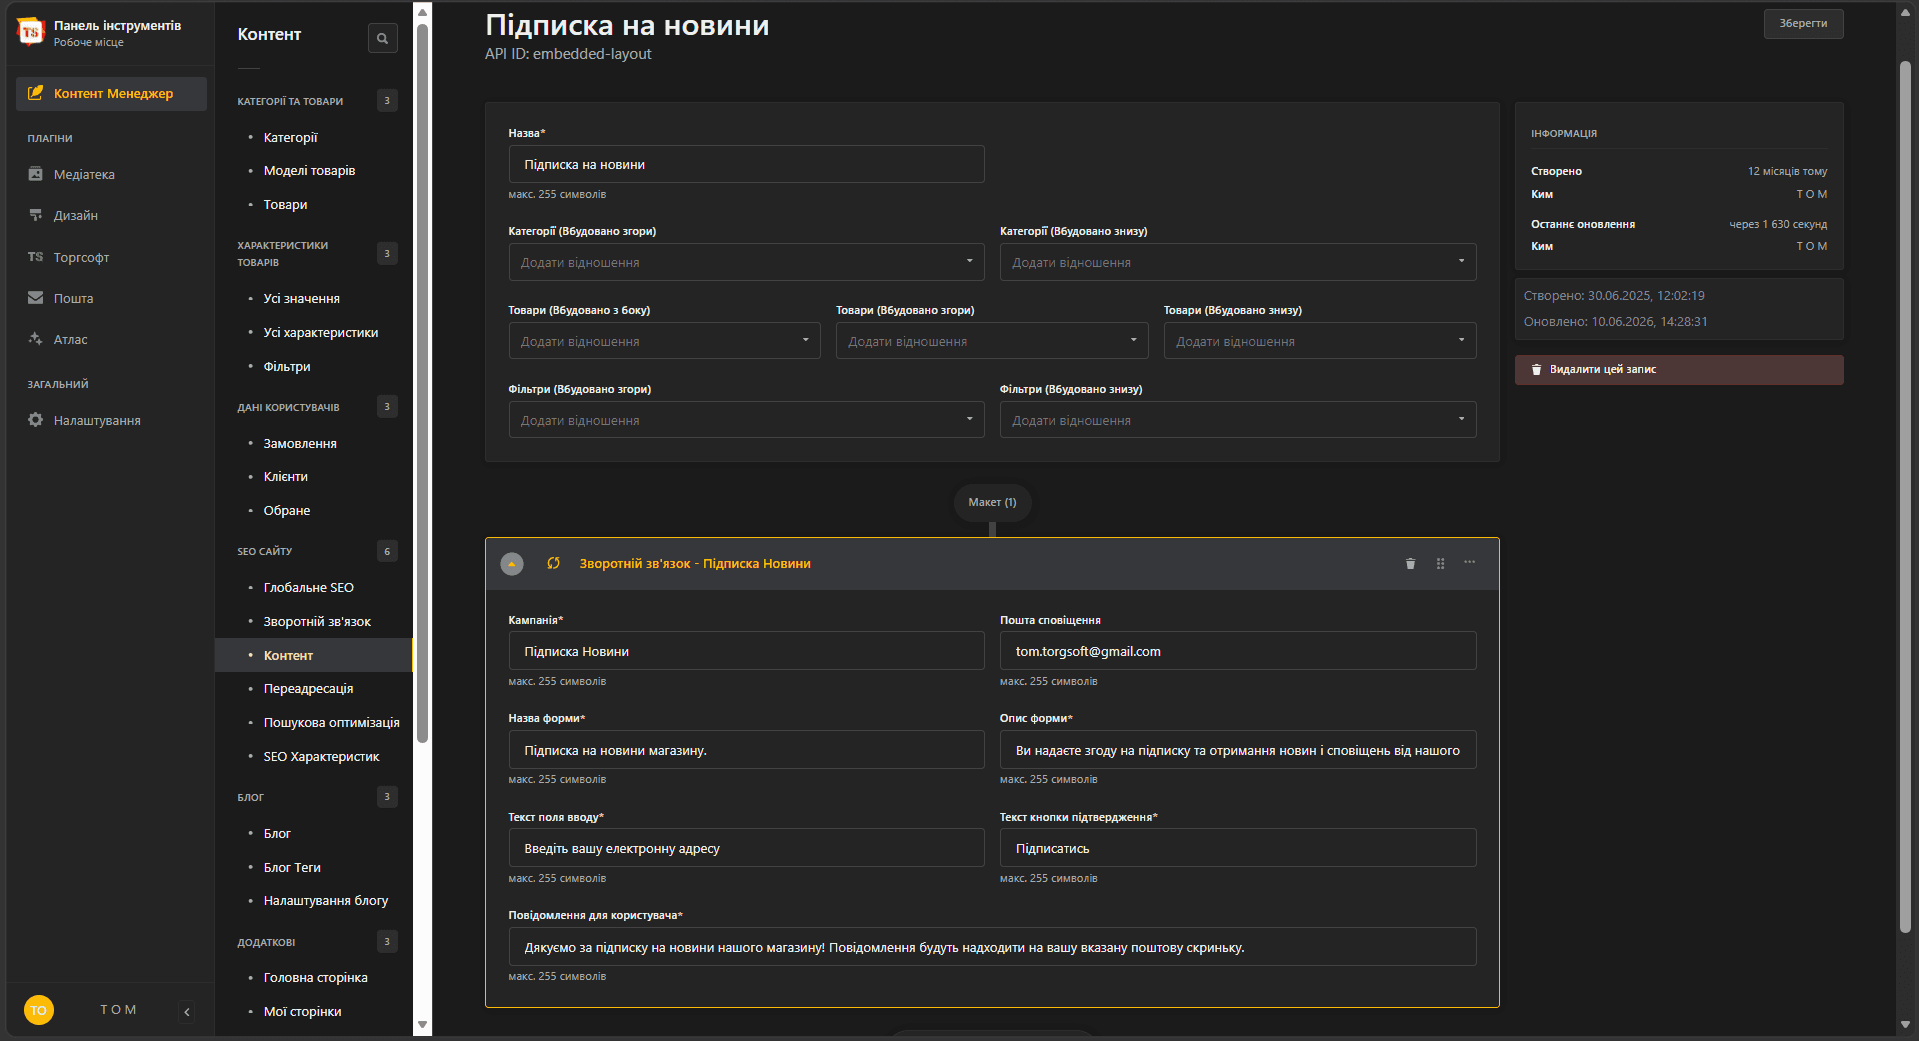Click the Макет (1) button
This screenshot has width=1919, height=1041.
[992, 502]
